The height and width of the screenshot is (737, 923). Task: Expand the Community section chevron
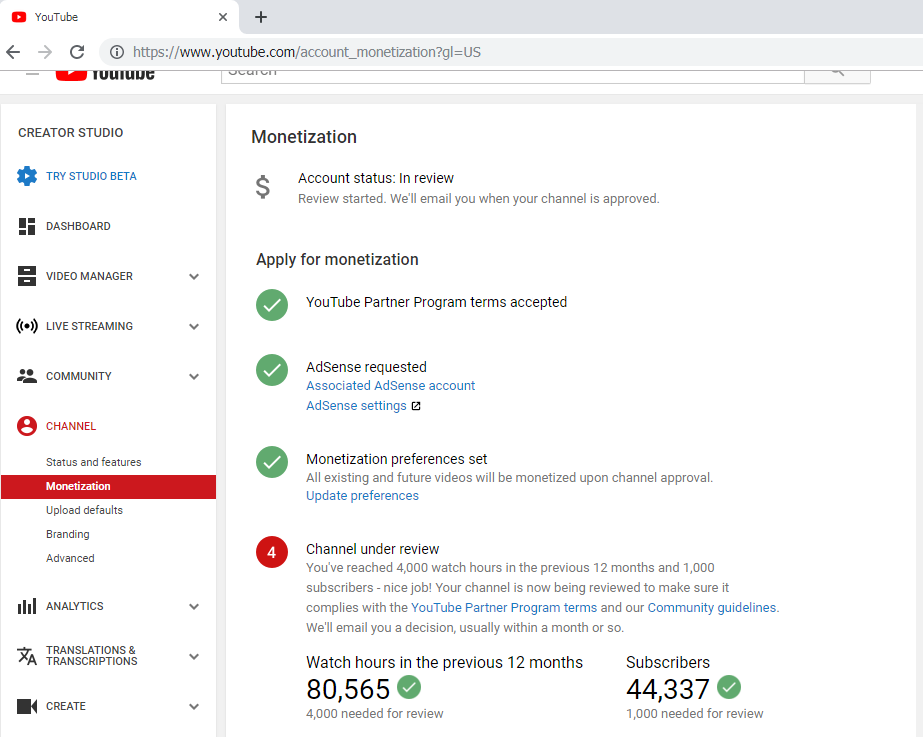tap(194, 377)
